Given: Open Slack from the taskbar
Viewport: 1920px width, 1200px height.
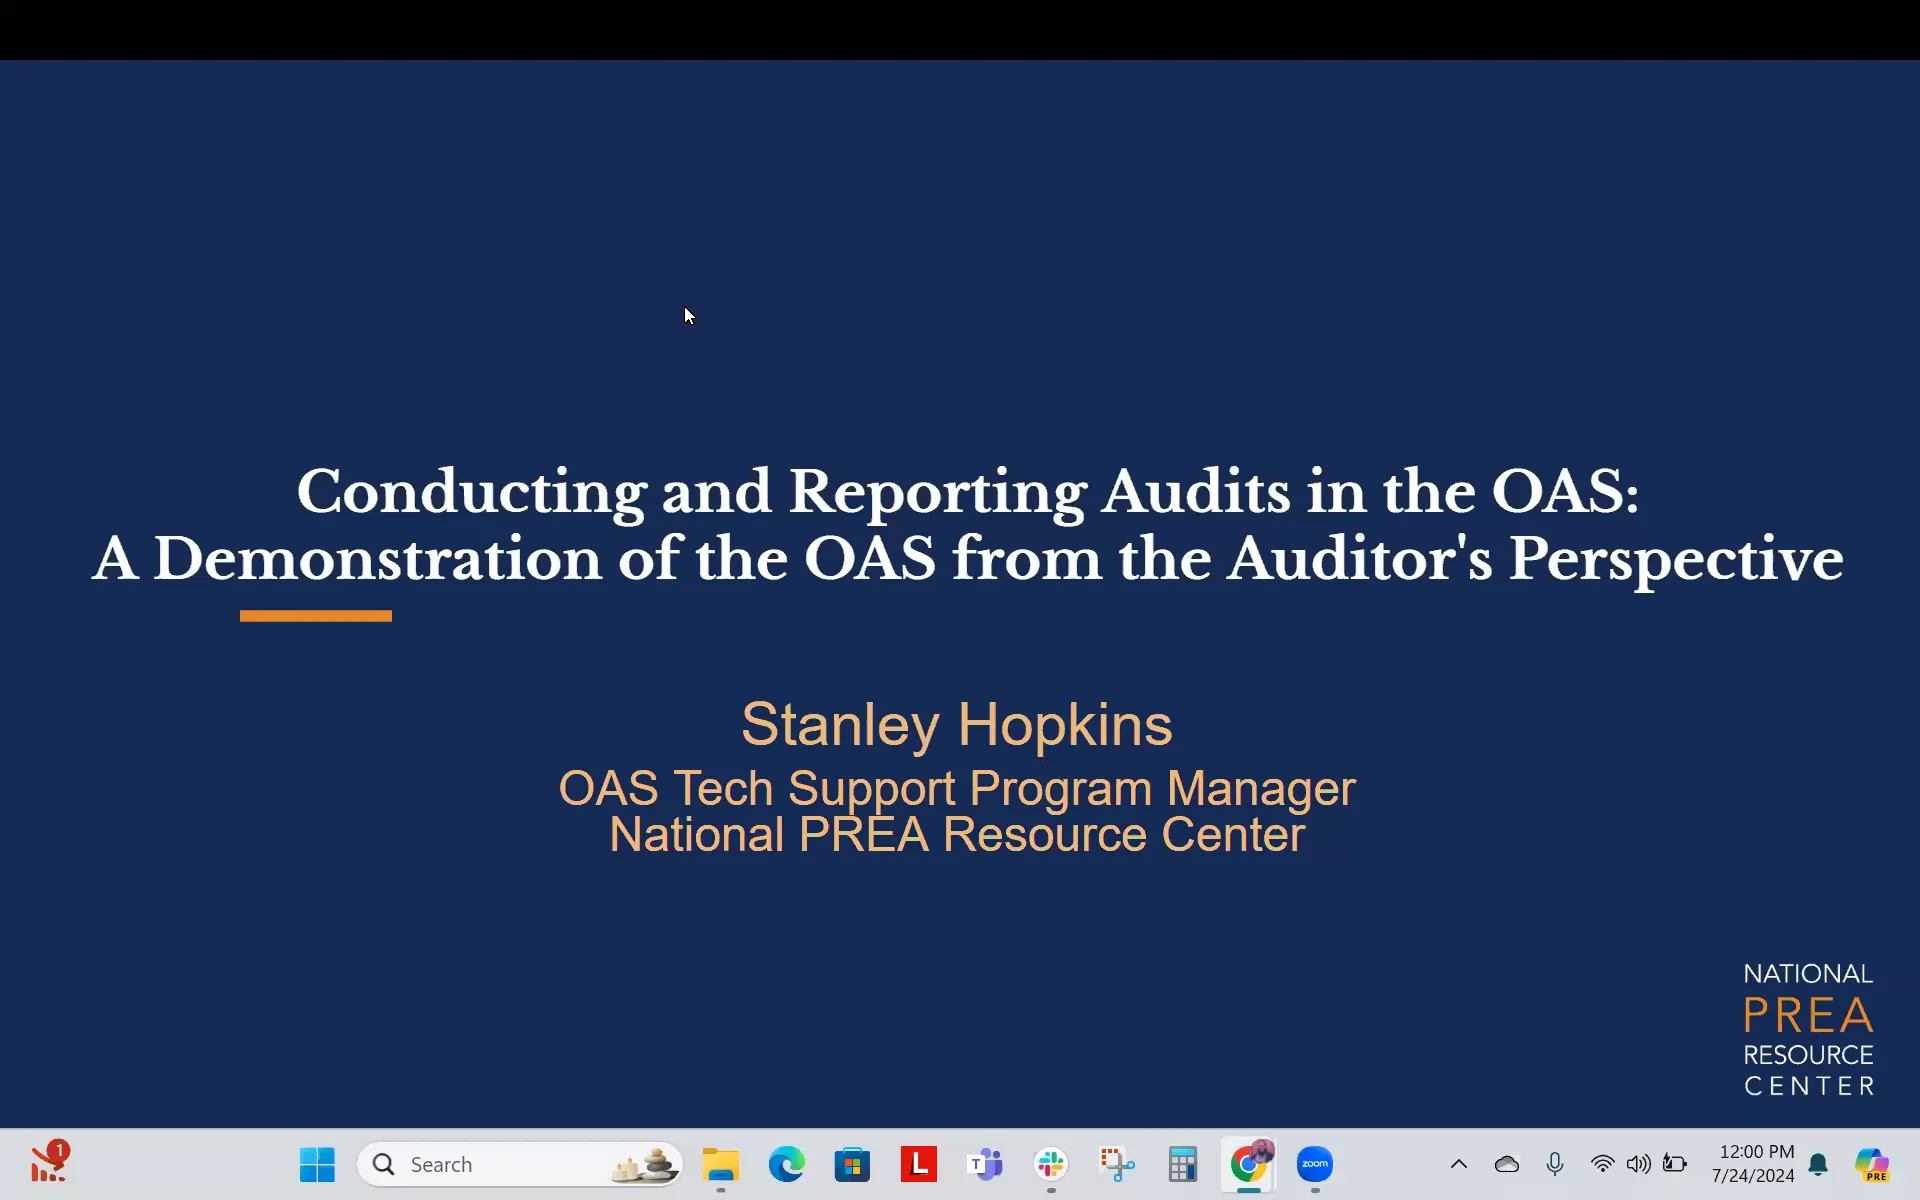Looking at the screenshot, I should (1051, 1164).
